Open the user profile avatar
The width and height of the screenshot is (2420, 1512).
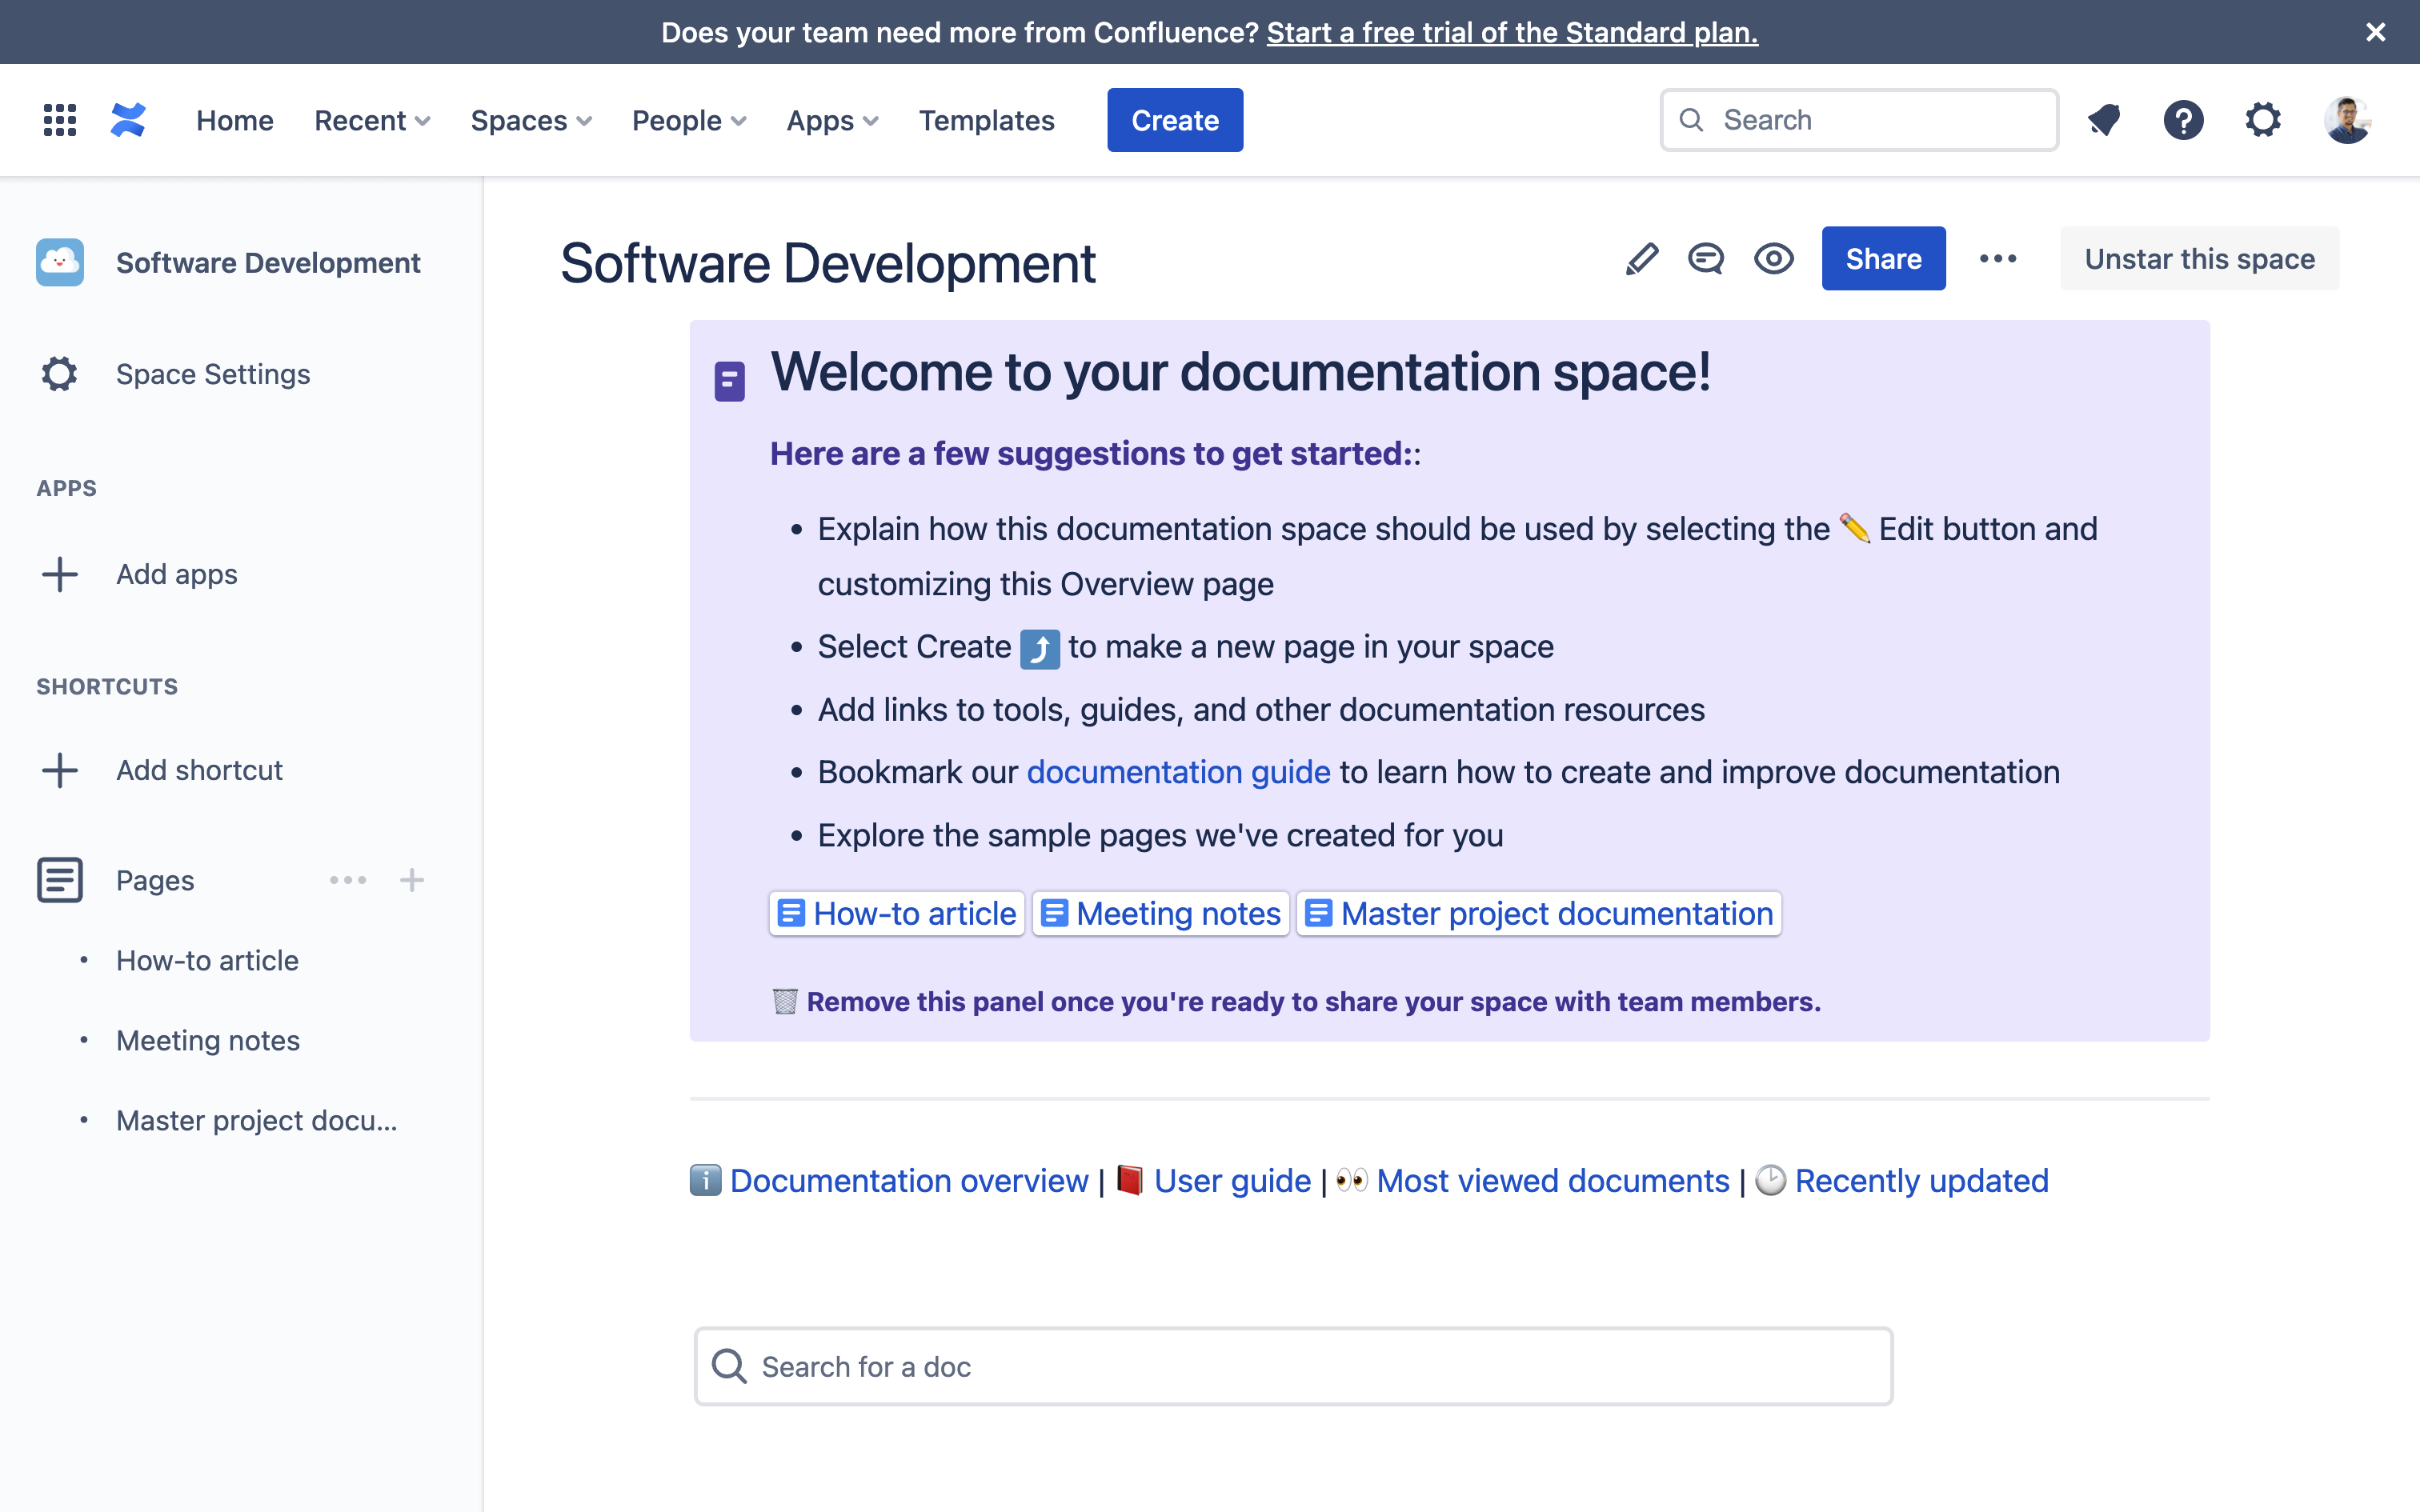pos(2346,120)
